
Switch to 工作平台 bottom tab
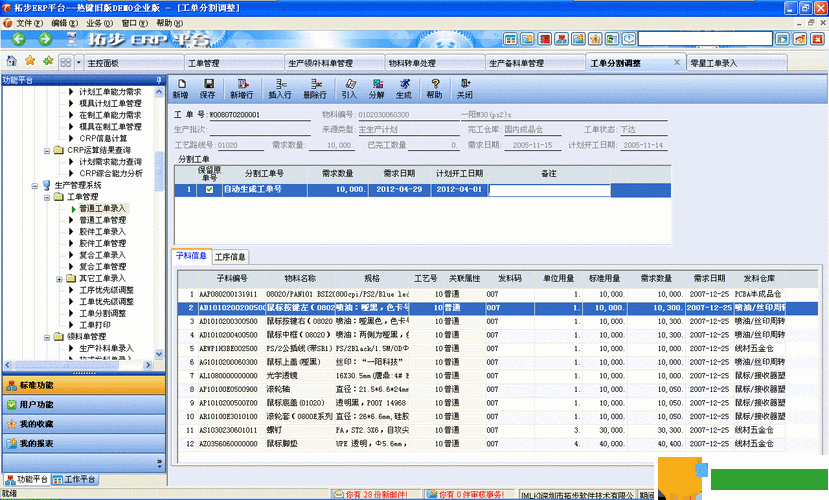(x=75, y=479)
